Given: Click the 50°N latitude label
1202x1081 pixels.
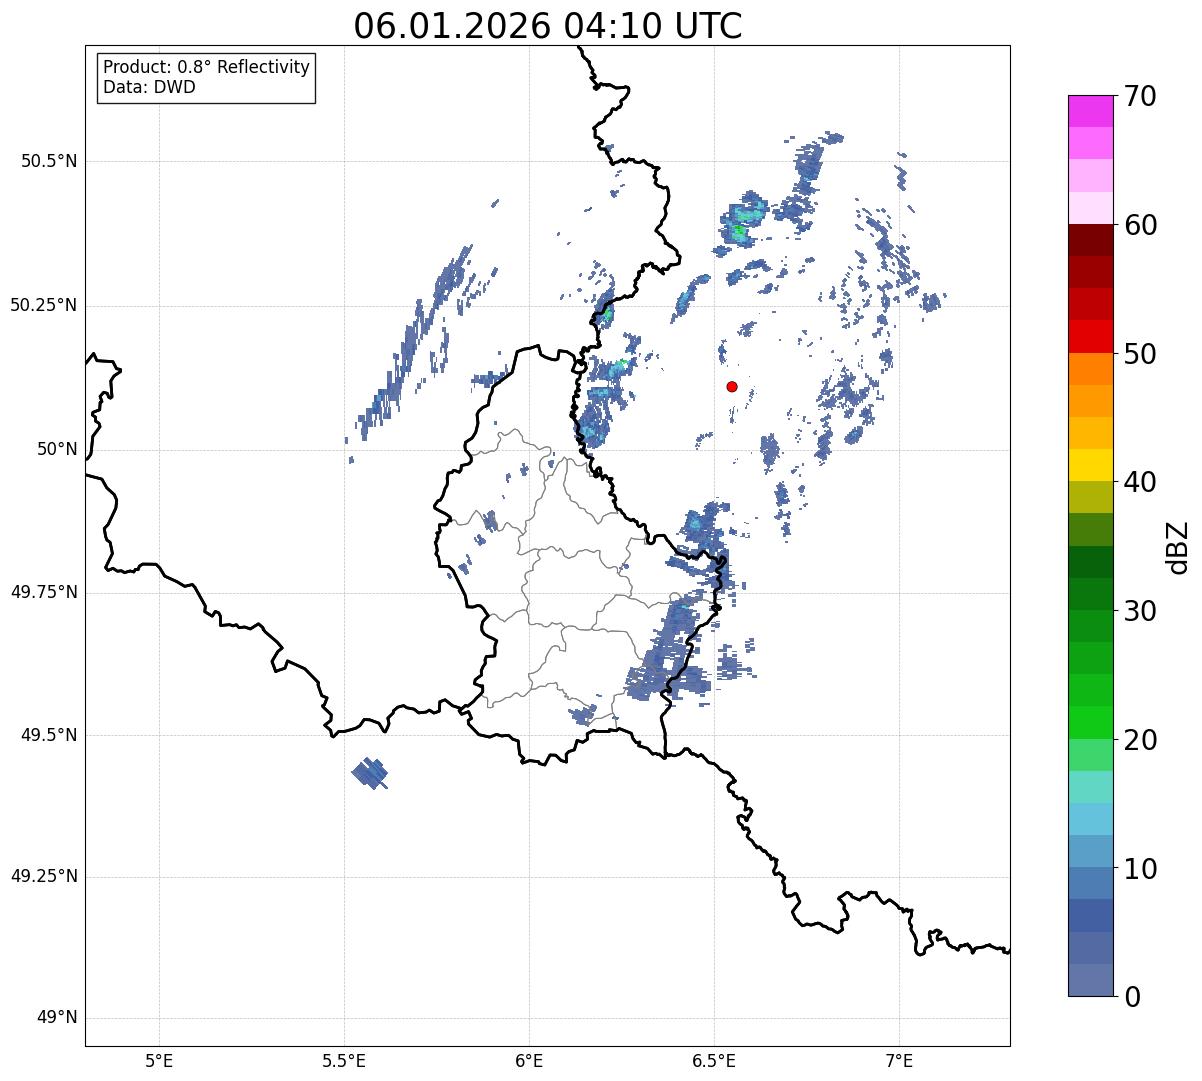Looking at the screenshot, I should [x=57, y=449].
